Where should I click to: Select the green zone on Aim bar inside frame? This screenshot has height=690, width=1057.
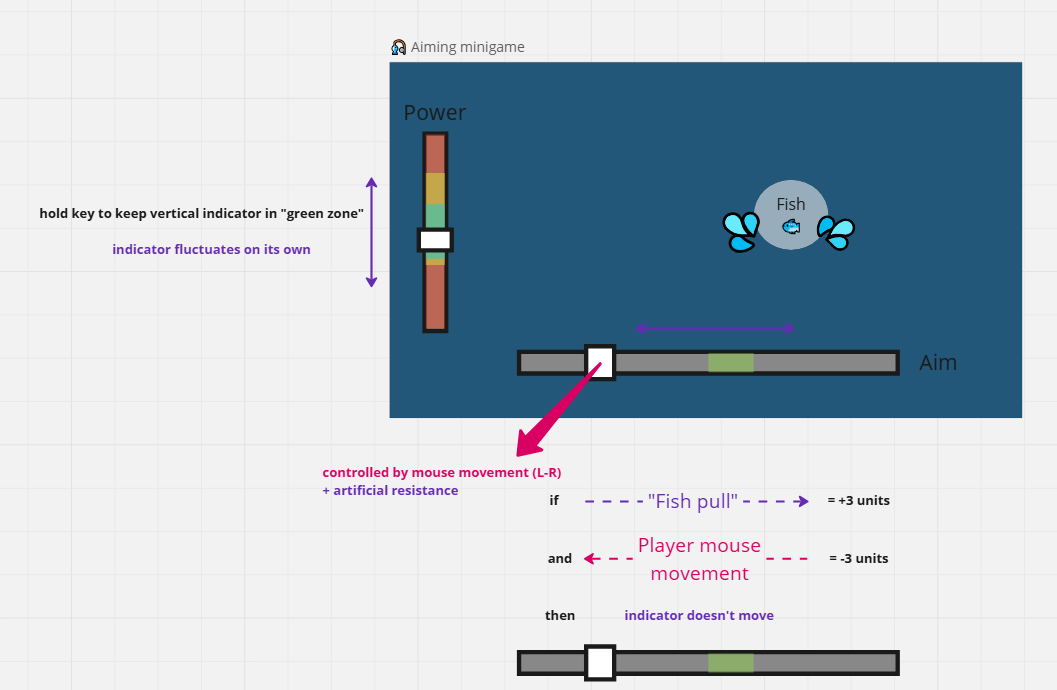click(731, 363)
